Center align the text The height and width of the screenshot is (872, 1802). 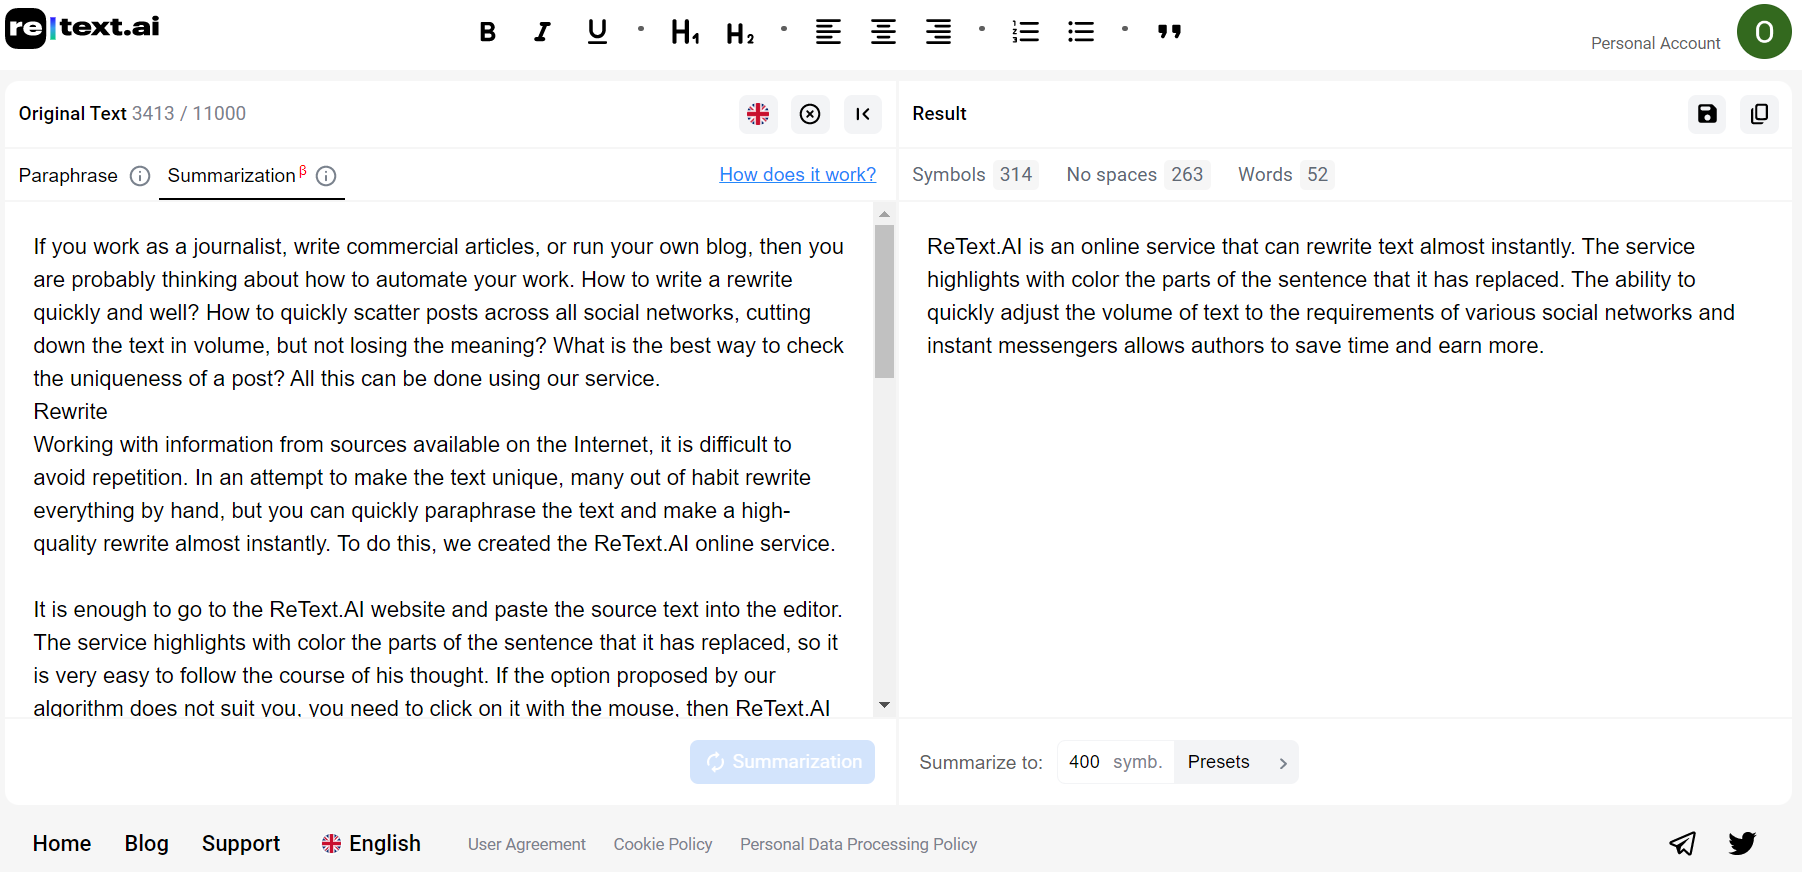[883, 32]
